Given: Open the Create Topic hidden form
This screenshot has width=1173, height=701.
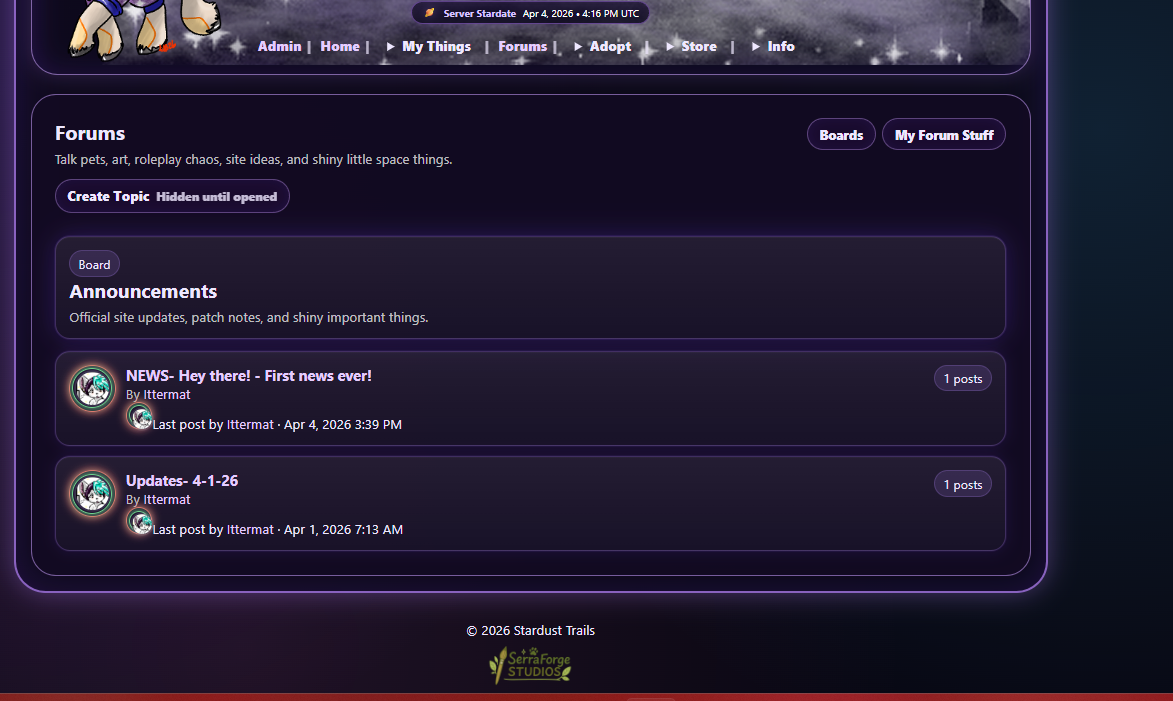Looking at the screenshot, I should pos(172,196).
